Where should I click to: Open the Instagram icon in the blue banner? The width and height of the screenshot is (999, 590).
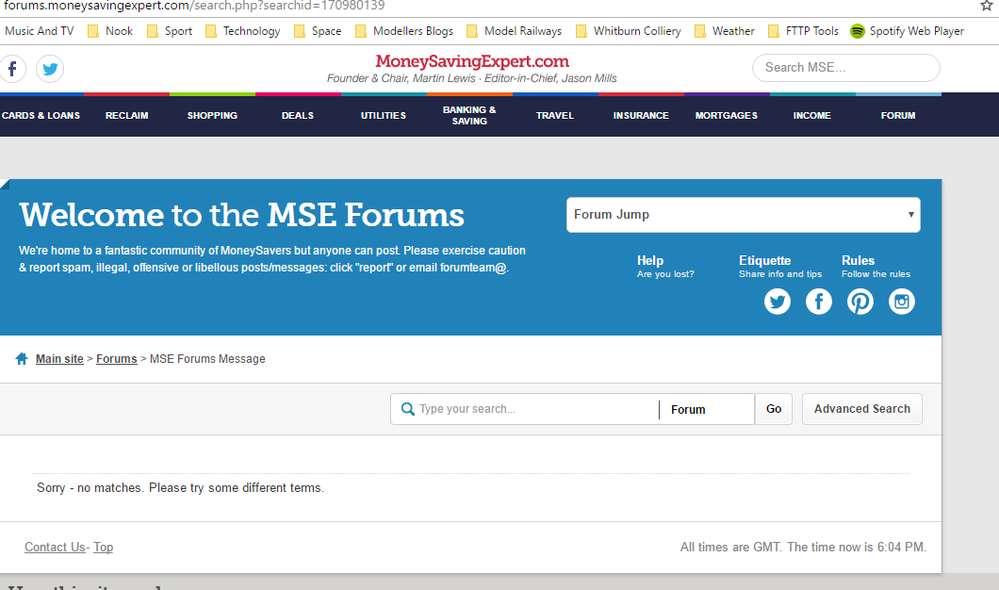click(902, 301)
